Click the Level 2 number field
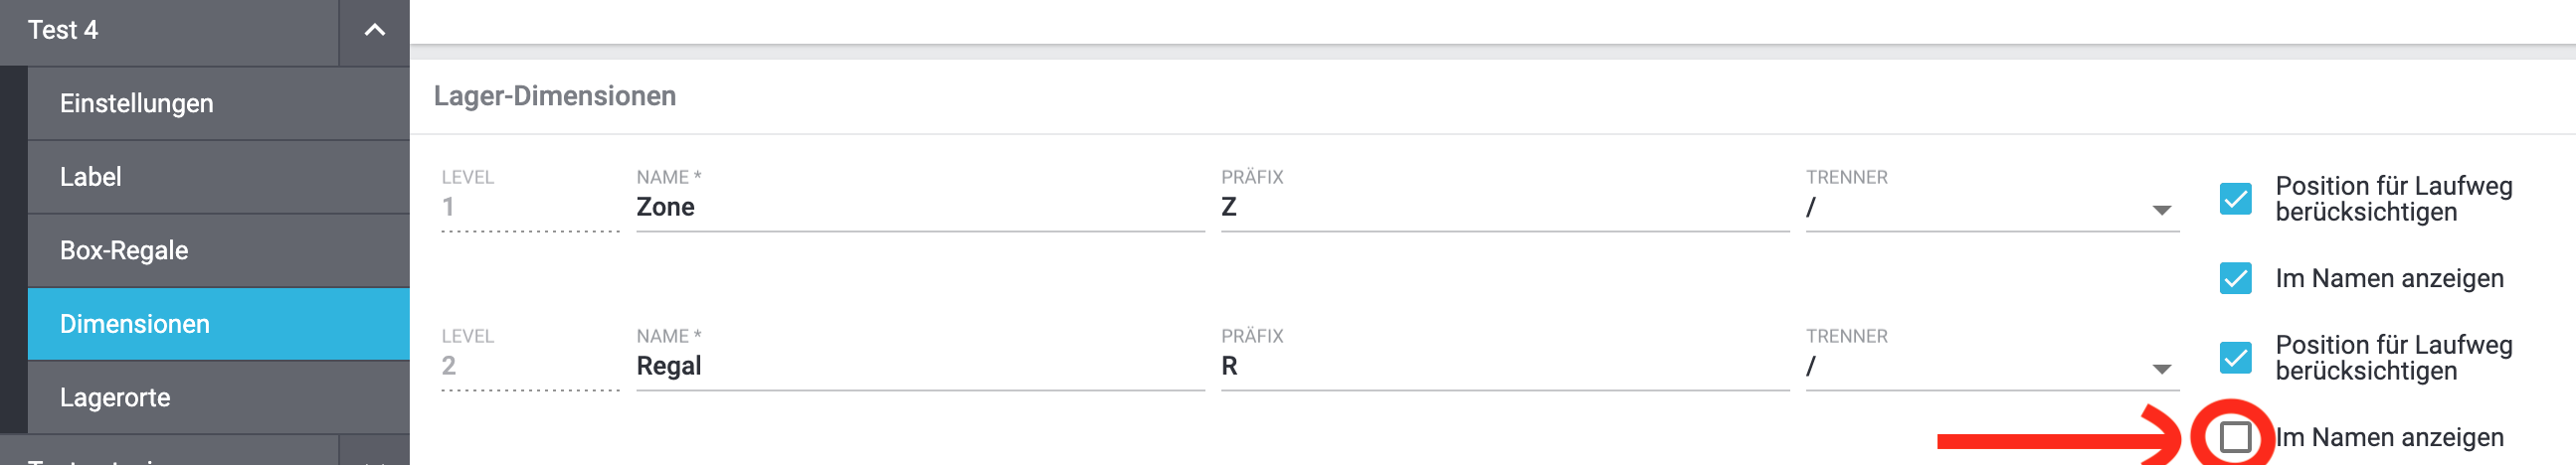The image size is (2576, 465). click(529, 367)
